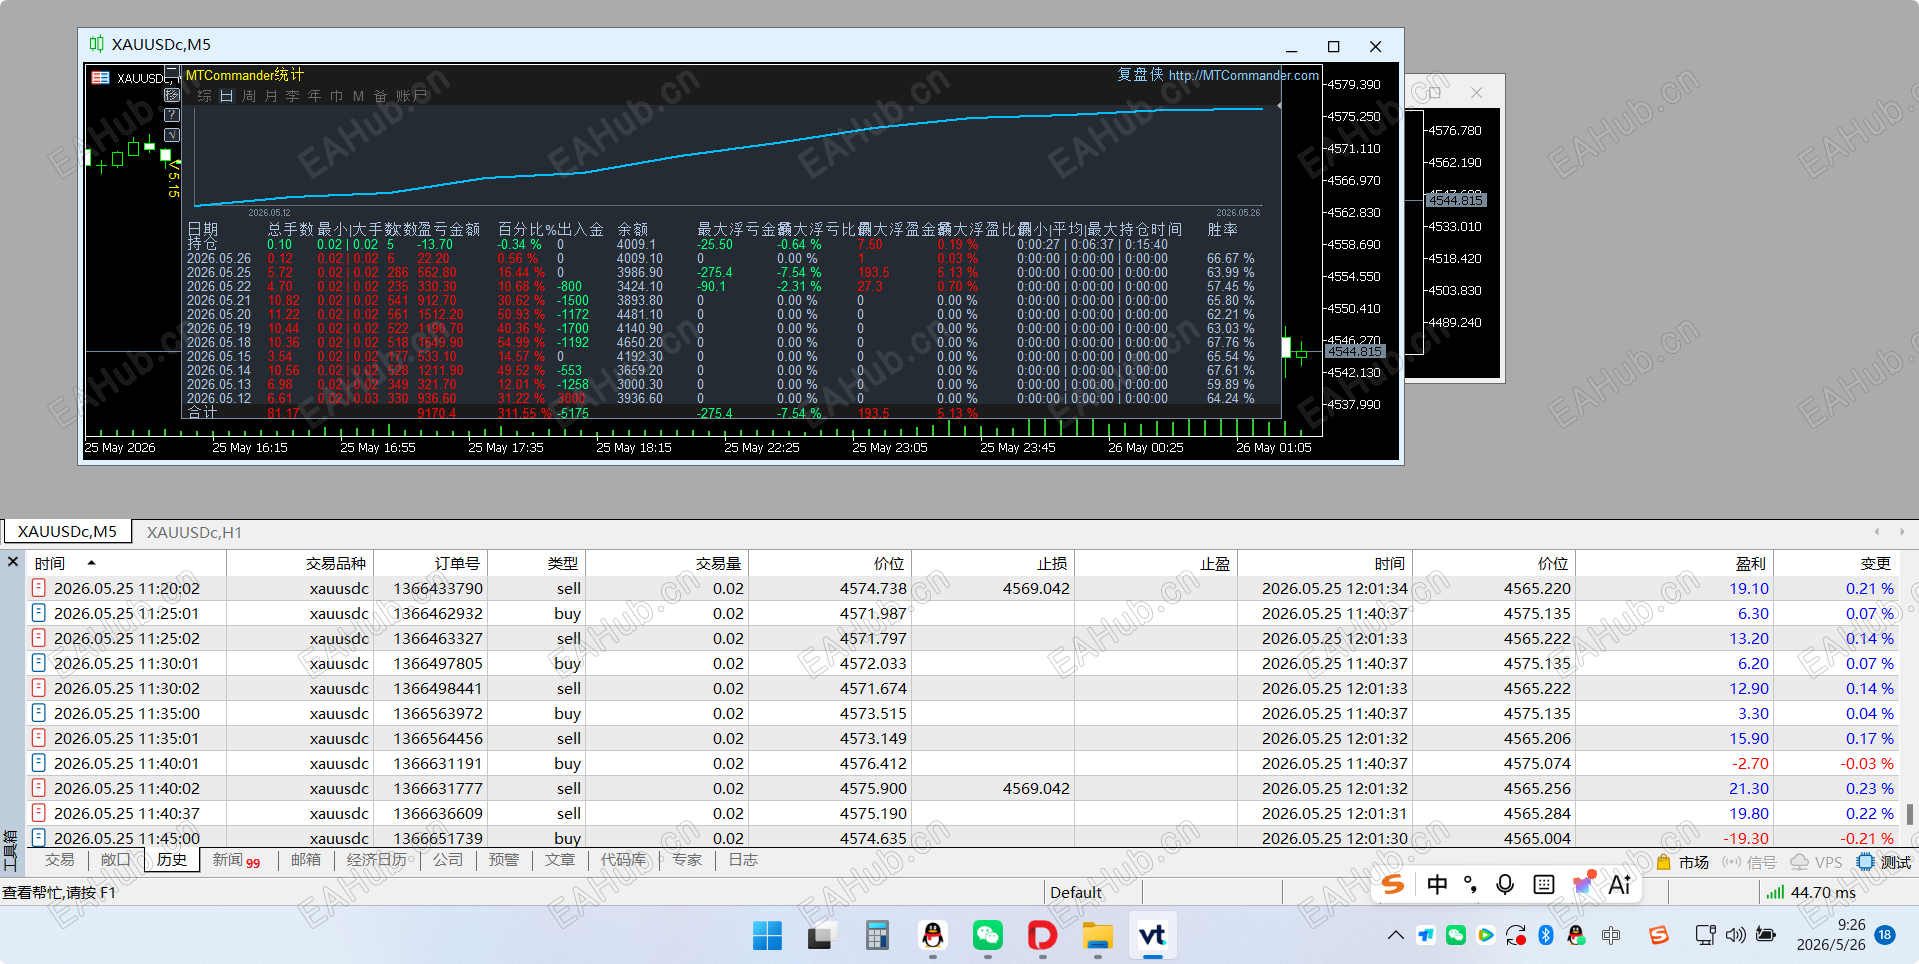Open the 代码库 code base tab

point(623,860)
